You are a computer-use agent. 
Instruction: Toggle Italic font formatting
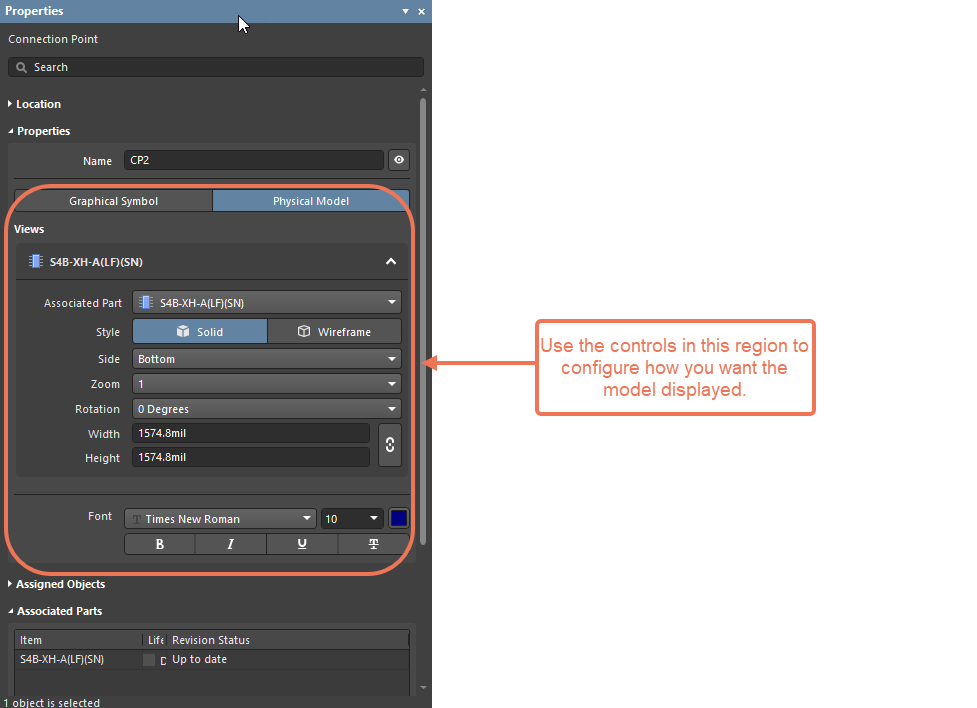[231, 544]
